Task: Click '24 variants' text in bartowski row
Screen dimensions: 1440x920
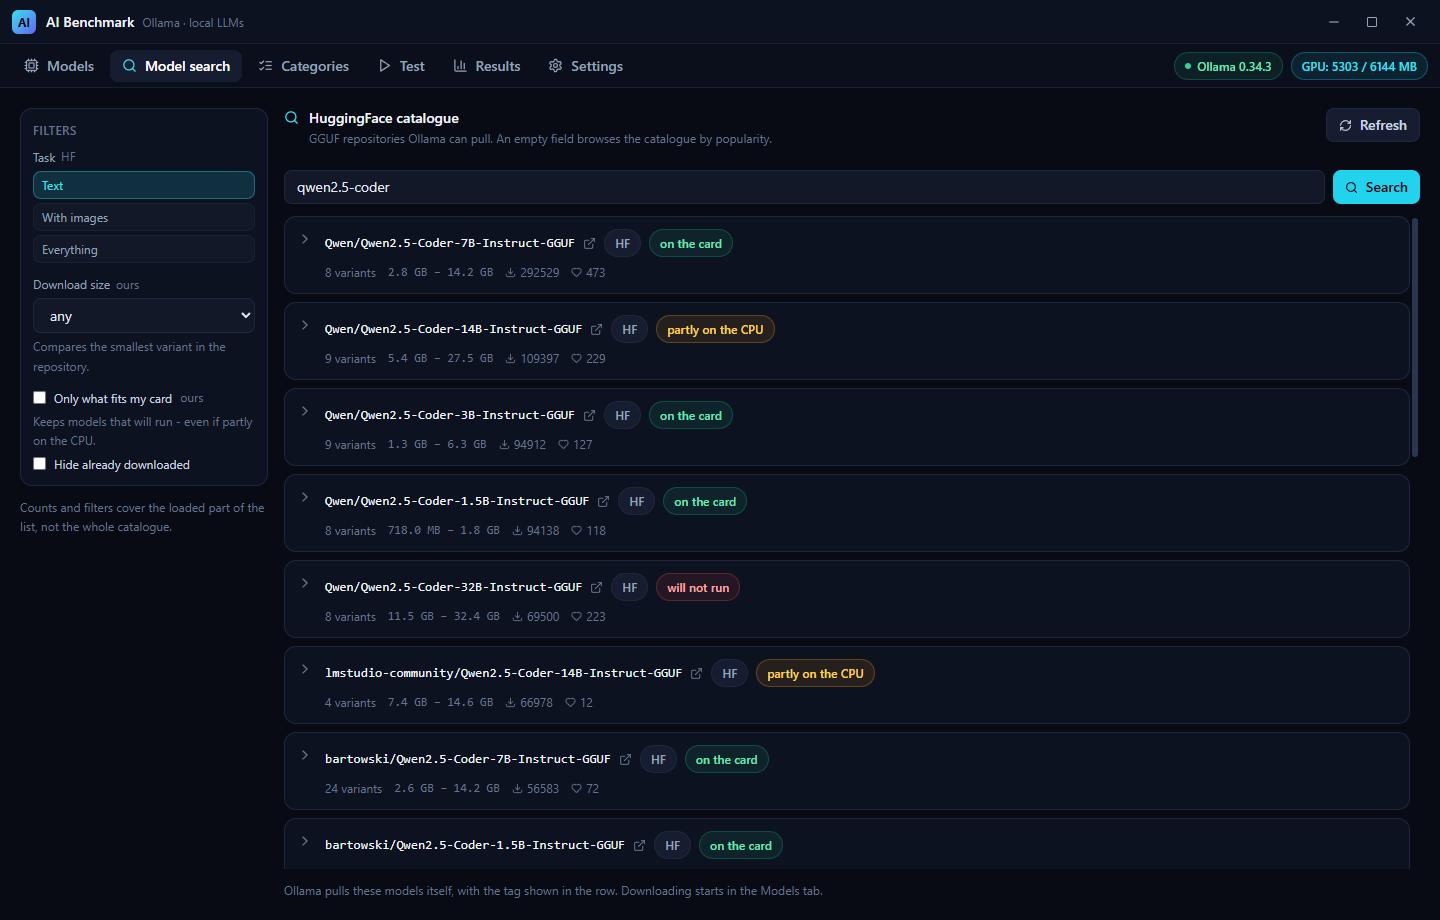Action: [x=353, y=789]
